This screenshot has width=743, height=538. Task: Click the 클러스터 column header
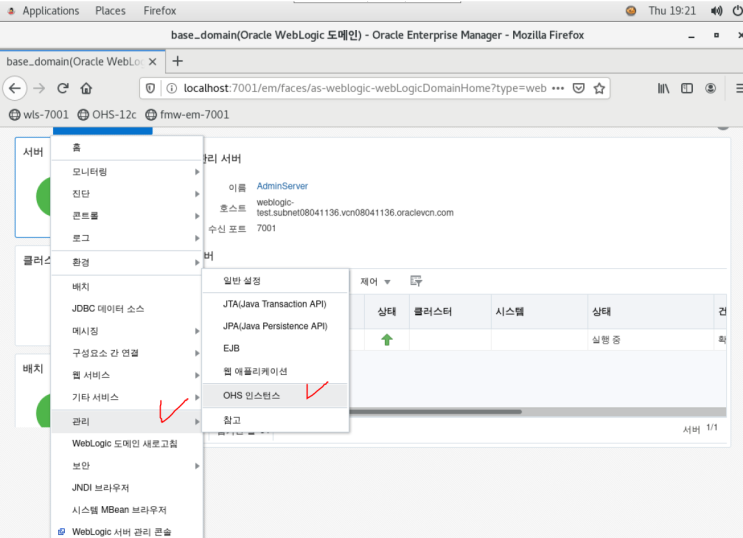(450, 311)
